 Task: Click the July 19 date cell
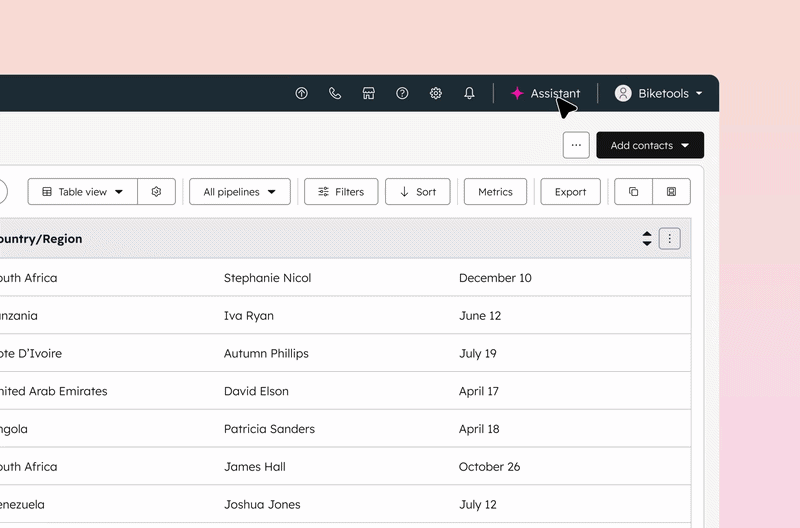(x=478, y=354)
